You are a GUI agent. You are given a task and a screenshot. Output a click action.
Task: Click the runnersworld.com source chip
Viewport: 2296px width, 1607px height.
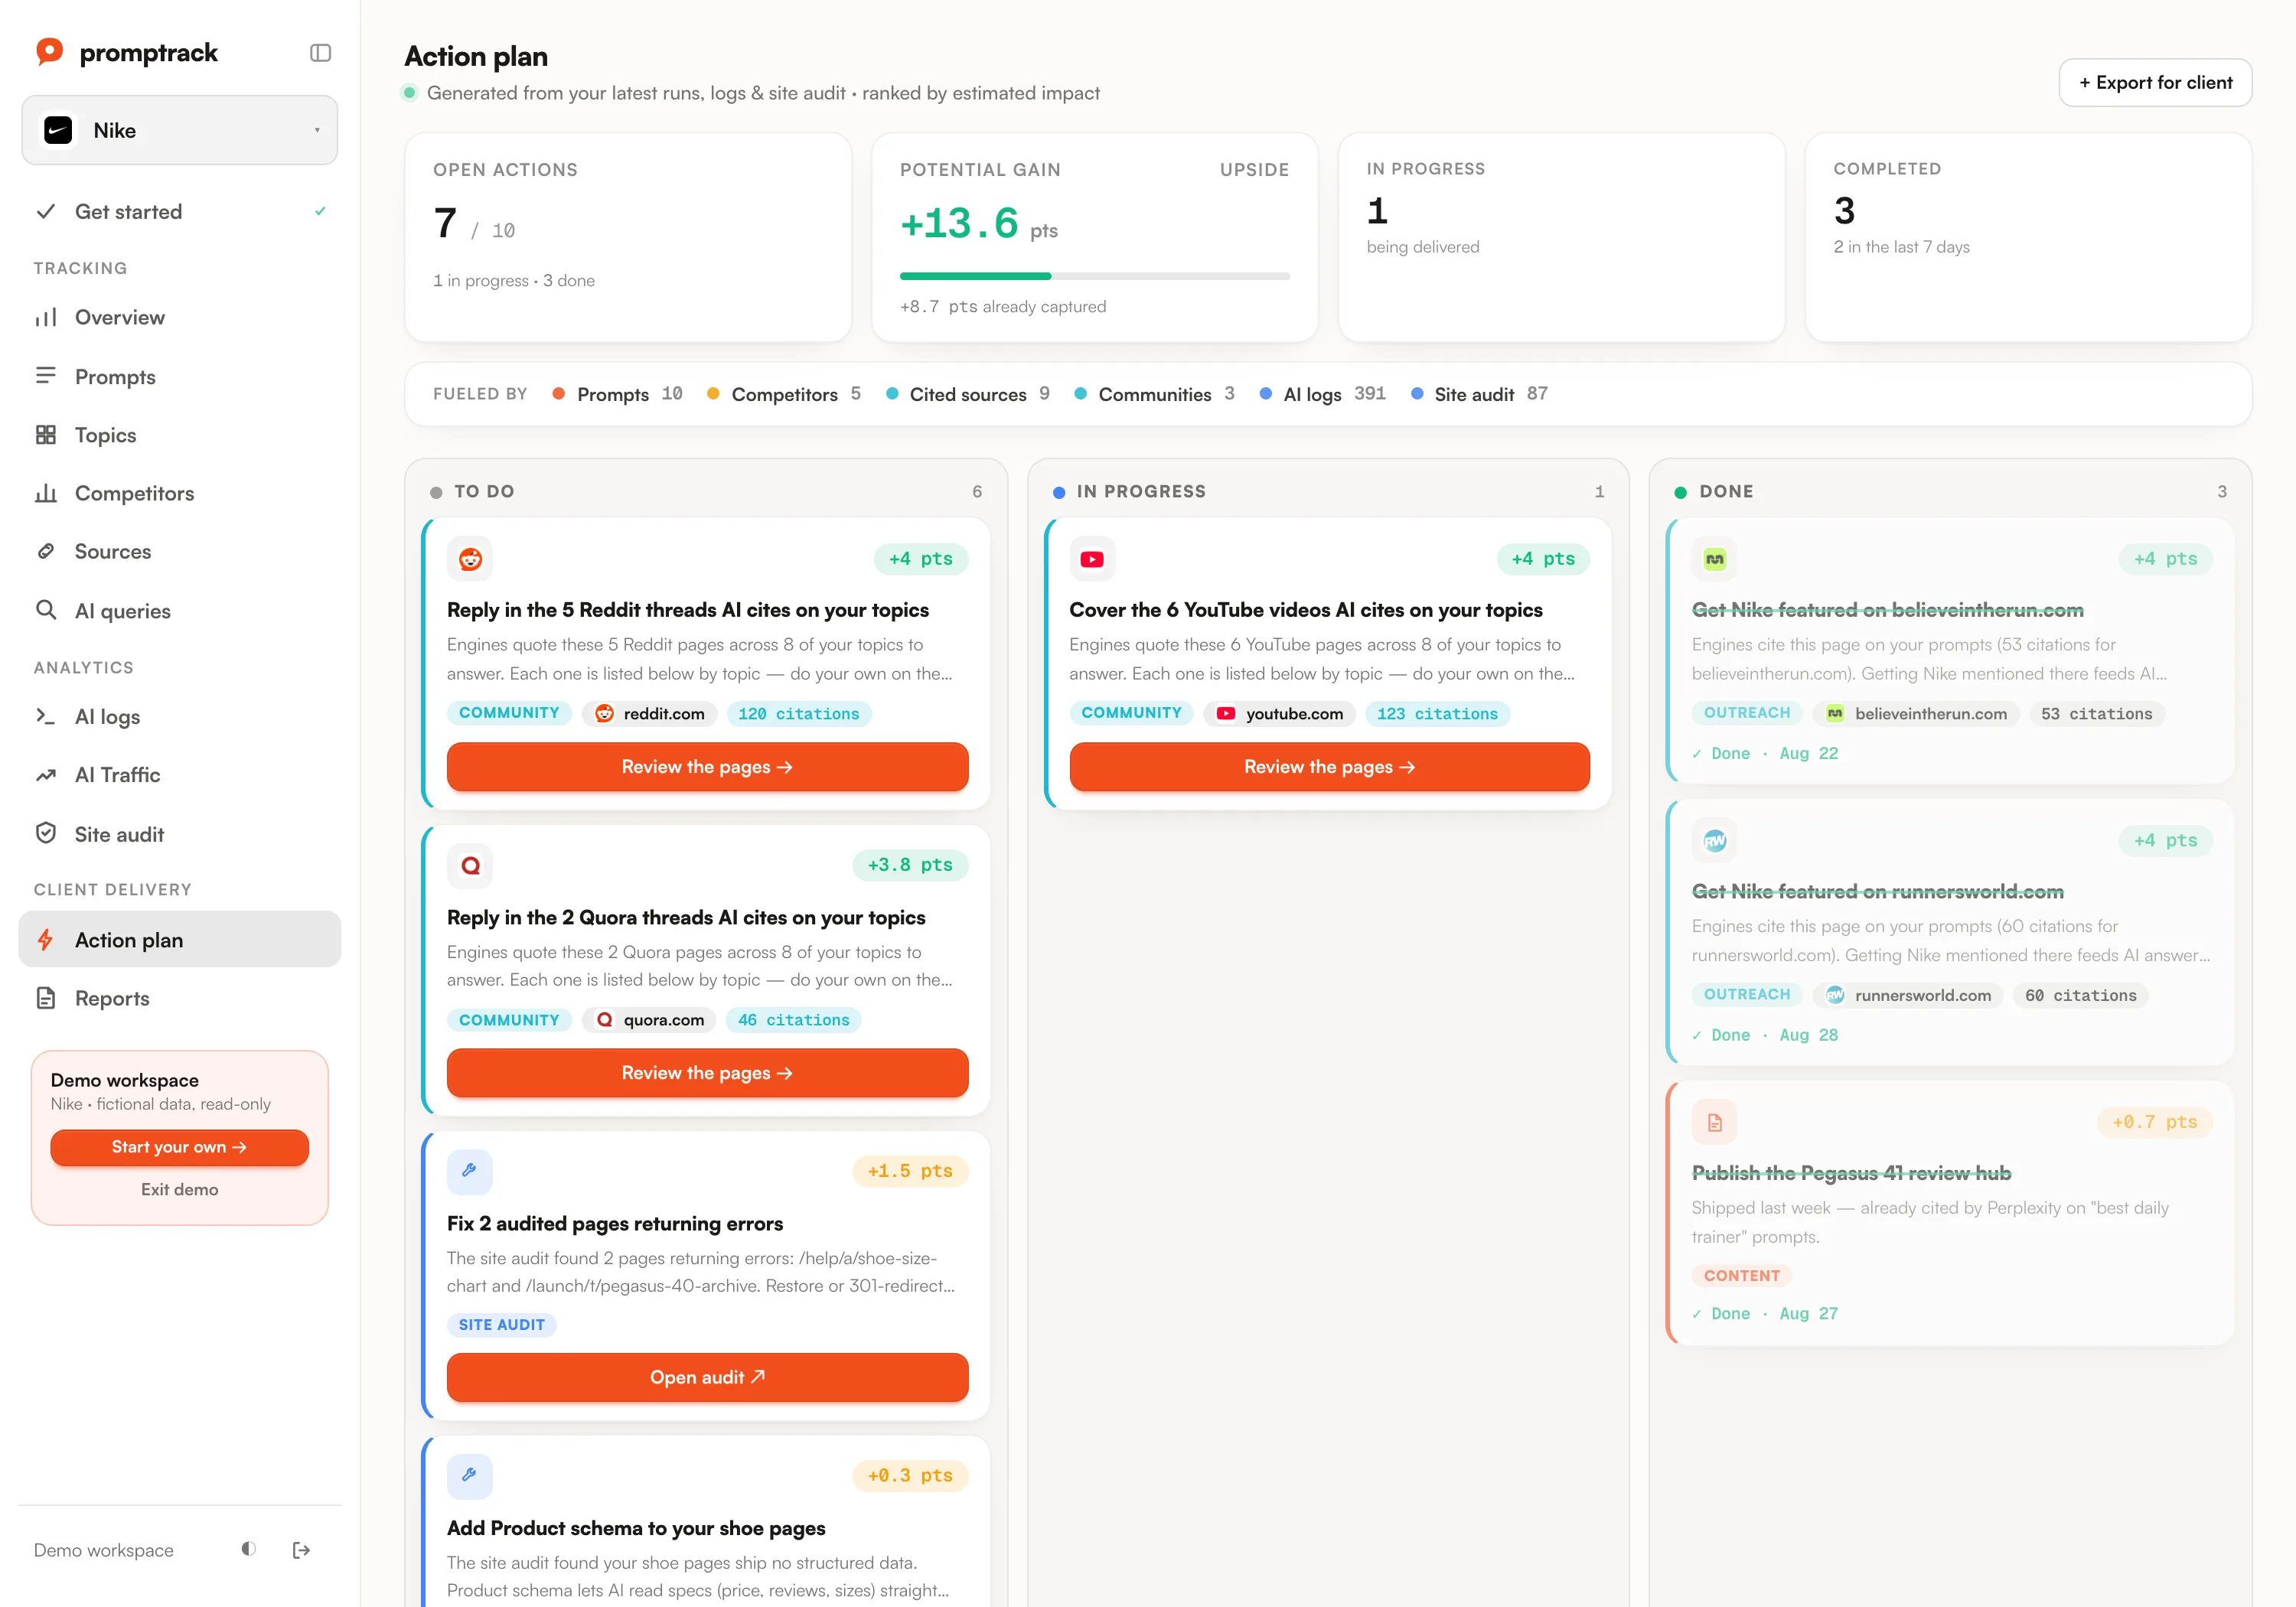click(x=1909, y=995)
